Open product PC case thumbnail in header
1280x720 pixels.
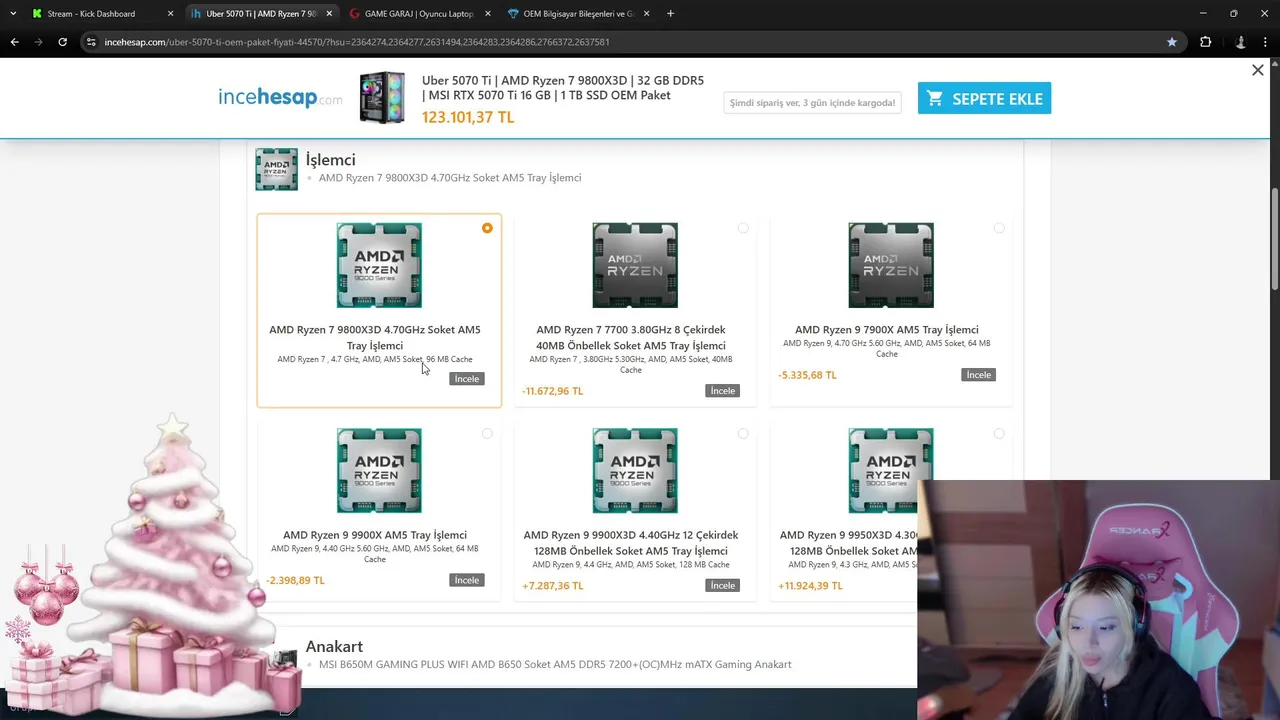click(382, 97)
